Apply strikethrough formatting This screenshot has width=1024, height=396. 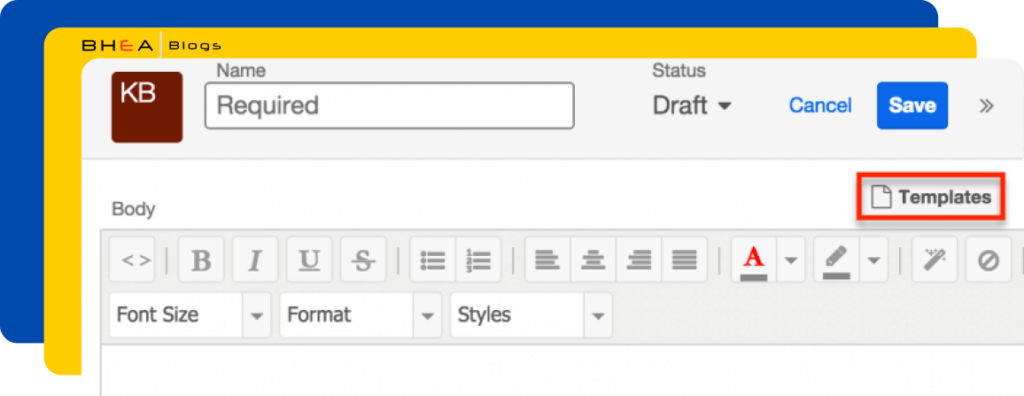364,259
